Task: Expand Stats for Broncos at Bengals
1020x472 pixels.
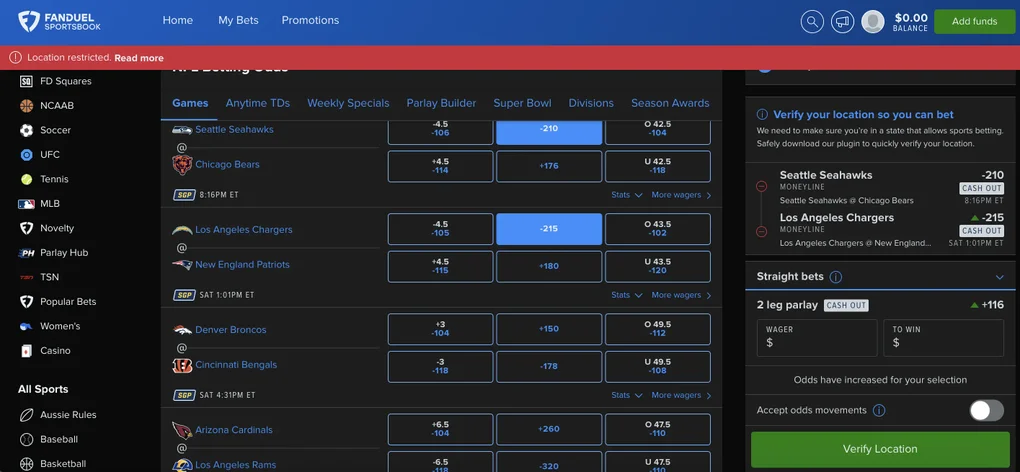Action: coord(626,395)
